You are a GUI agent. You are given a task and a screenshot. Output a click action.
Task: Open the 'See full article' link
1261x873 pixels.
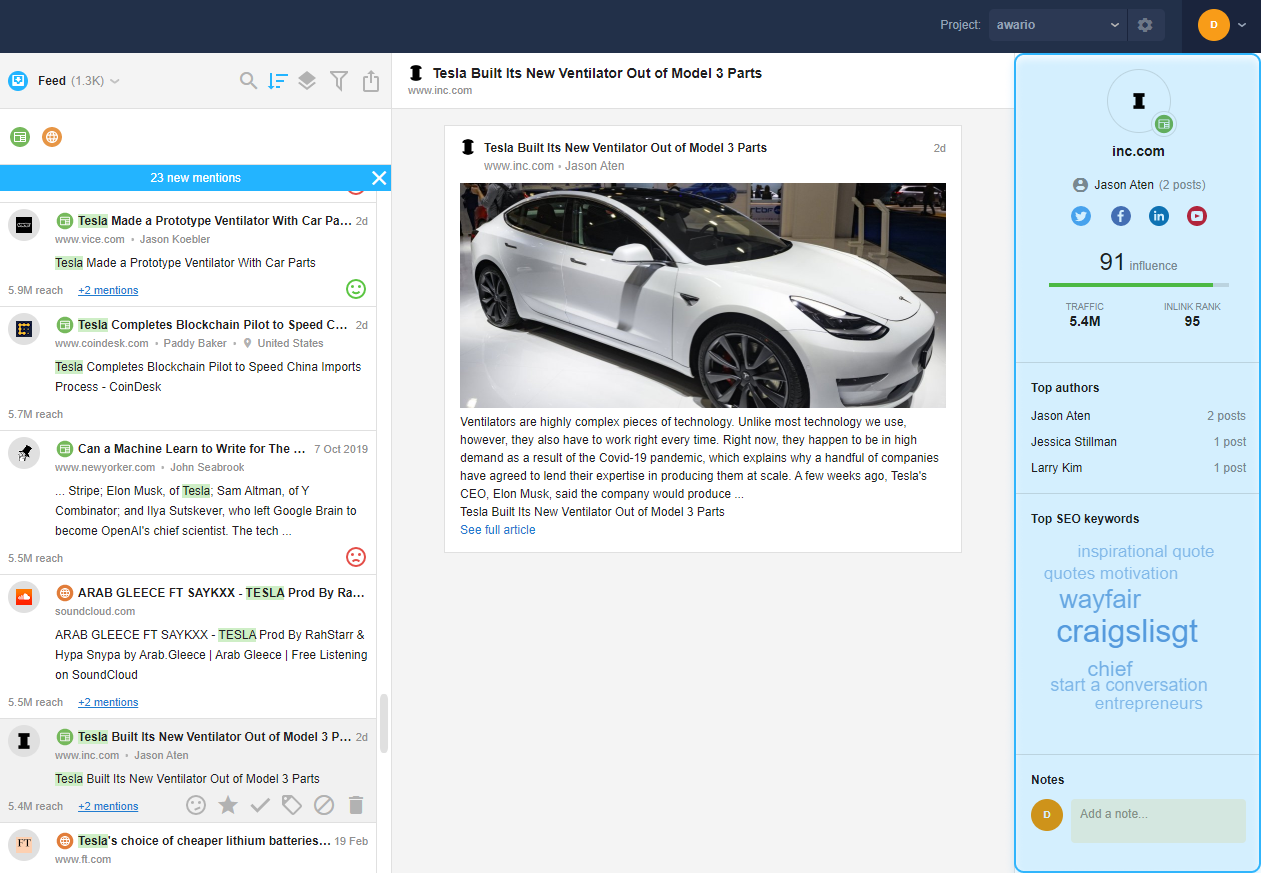497,530
